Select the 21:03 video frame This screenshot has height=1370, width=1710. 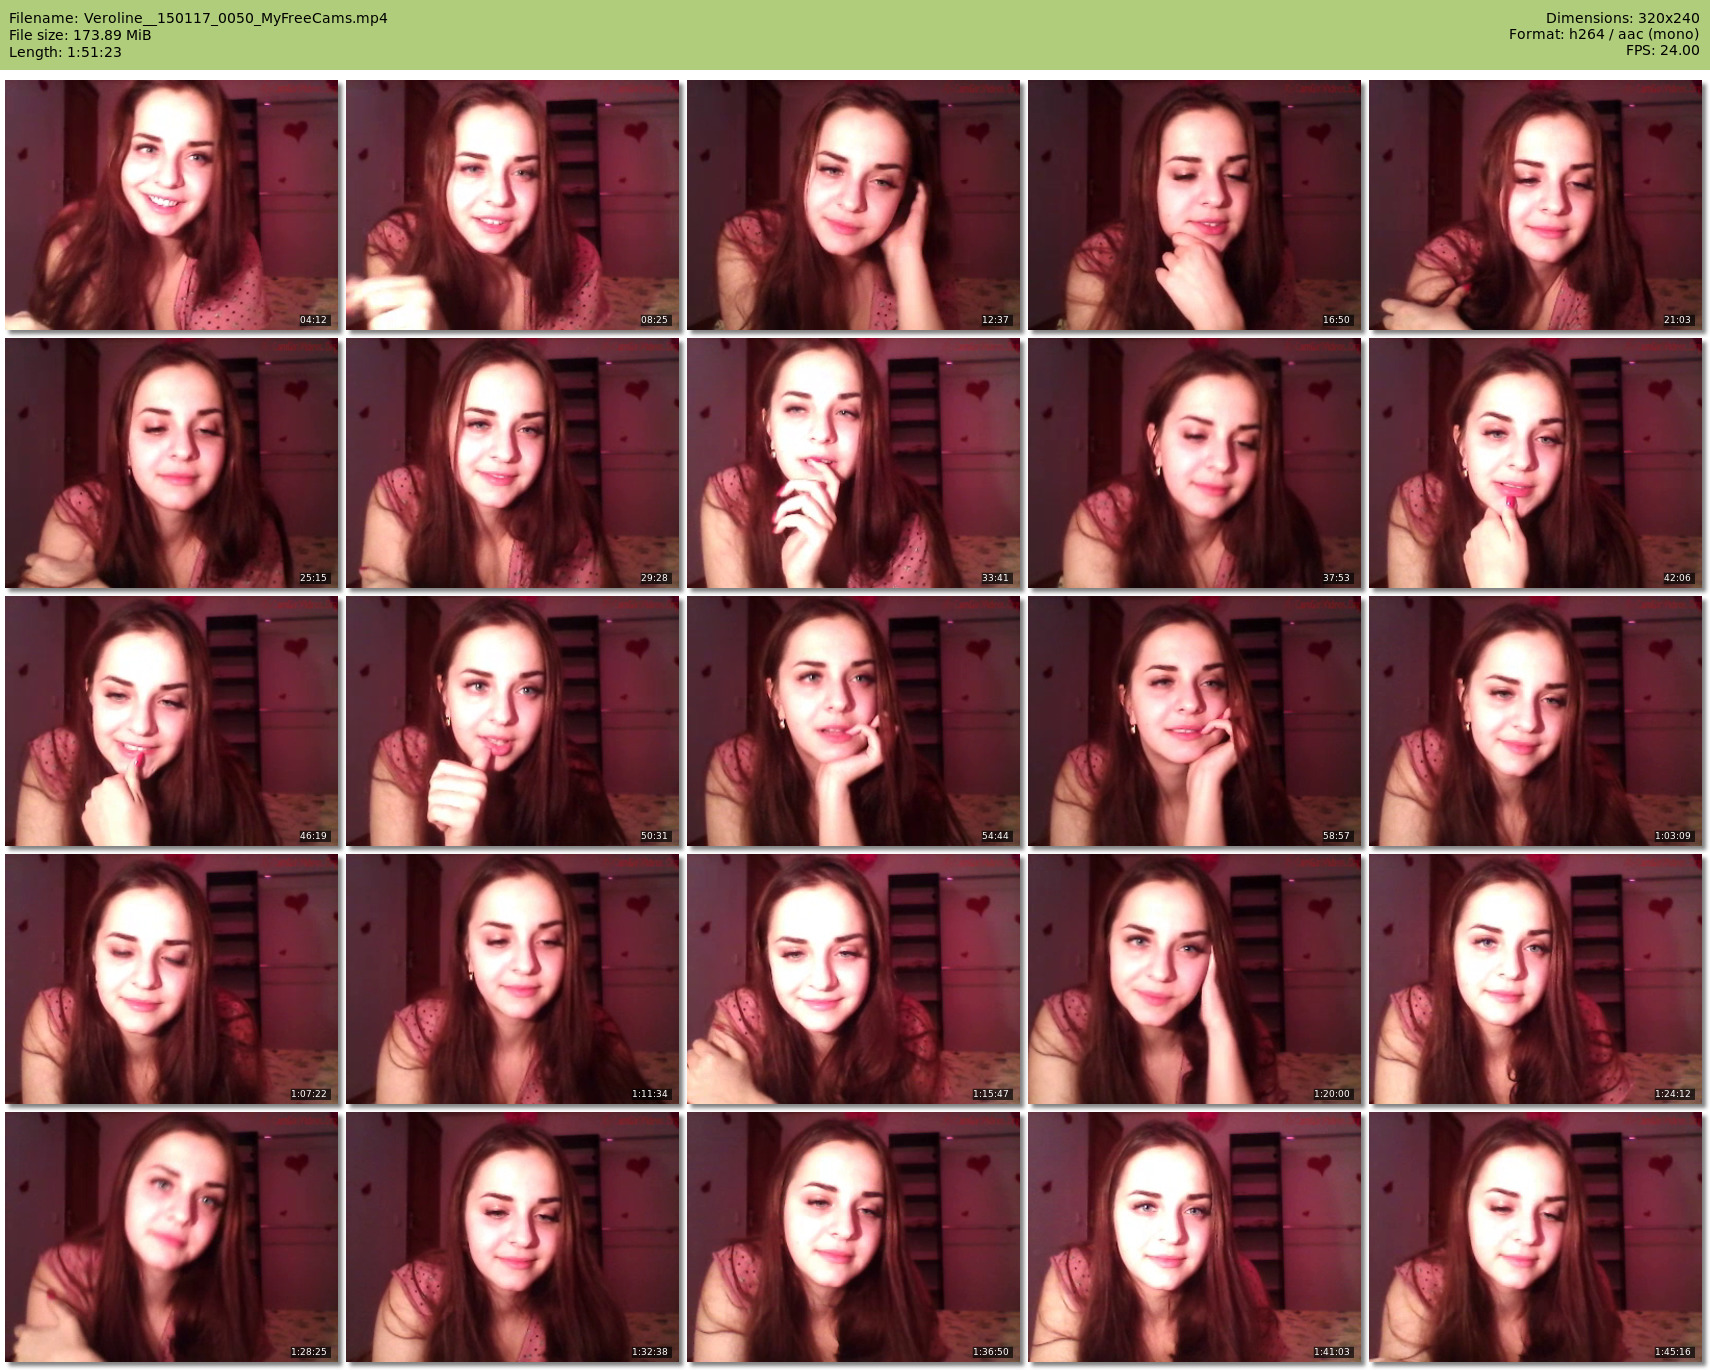(x=1535, y=205)
